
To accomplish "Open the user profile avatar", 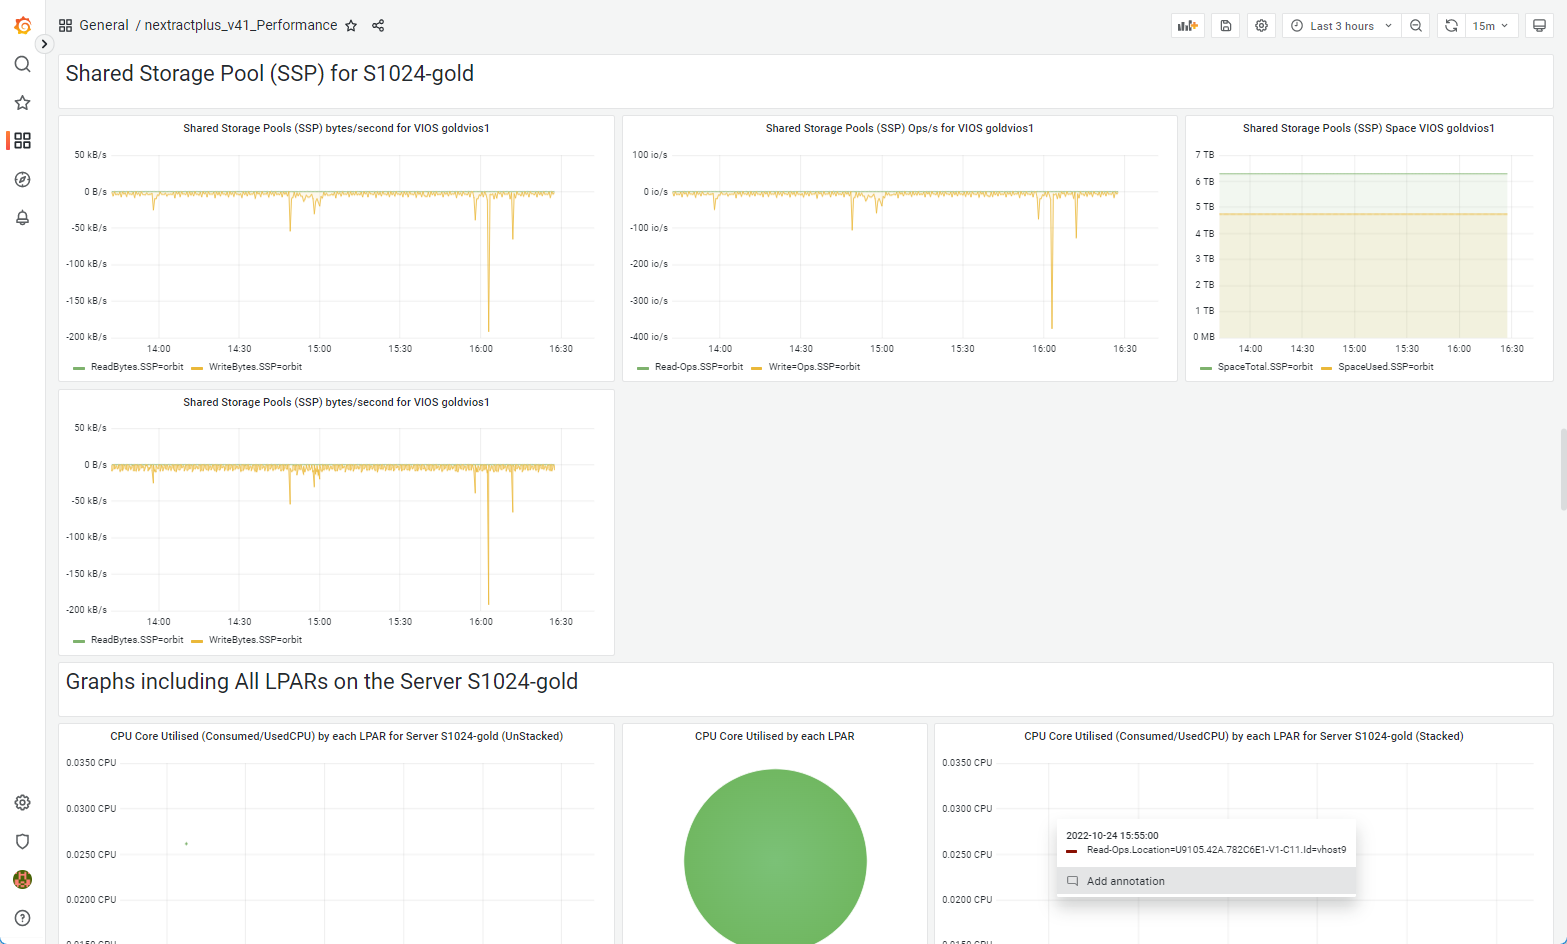I will (22, 880).
